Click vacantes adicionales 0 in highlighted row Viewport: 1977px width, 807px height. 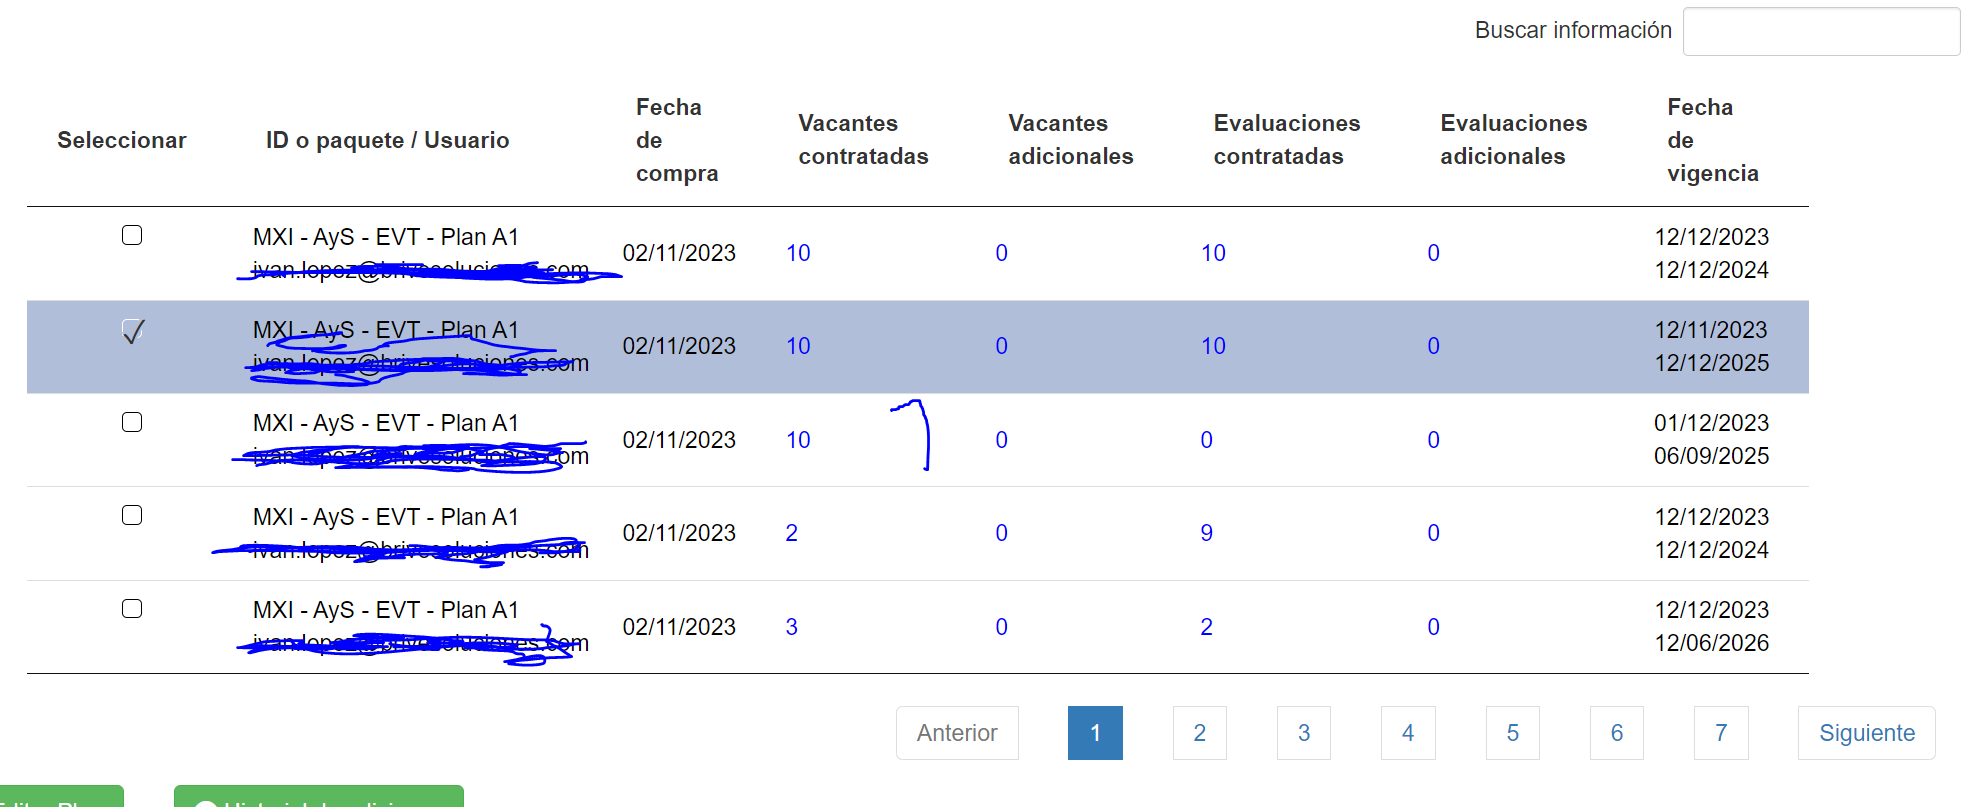click(1001, 346)
